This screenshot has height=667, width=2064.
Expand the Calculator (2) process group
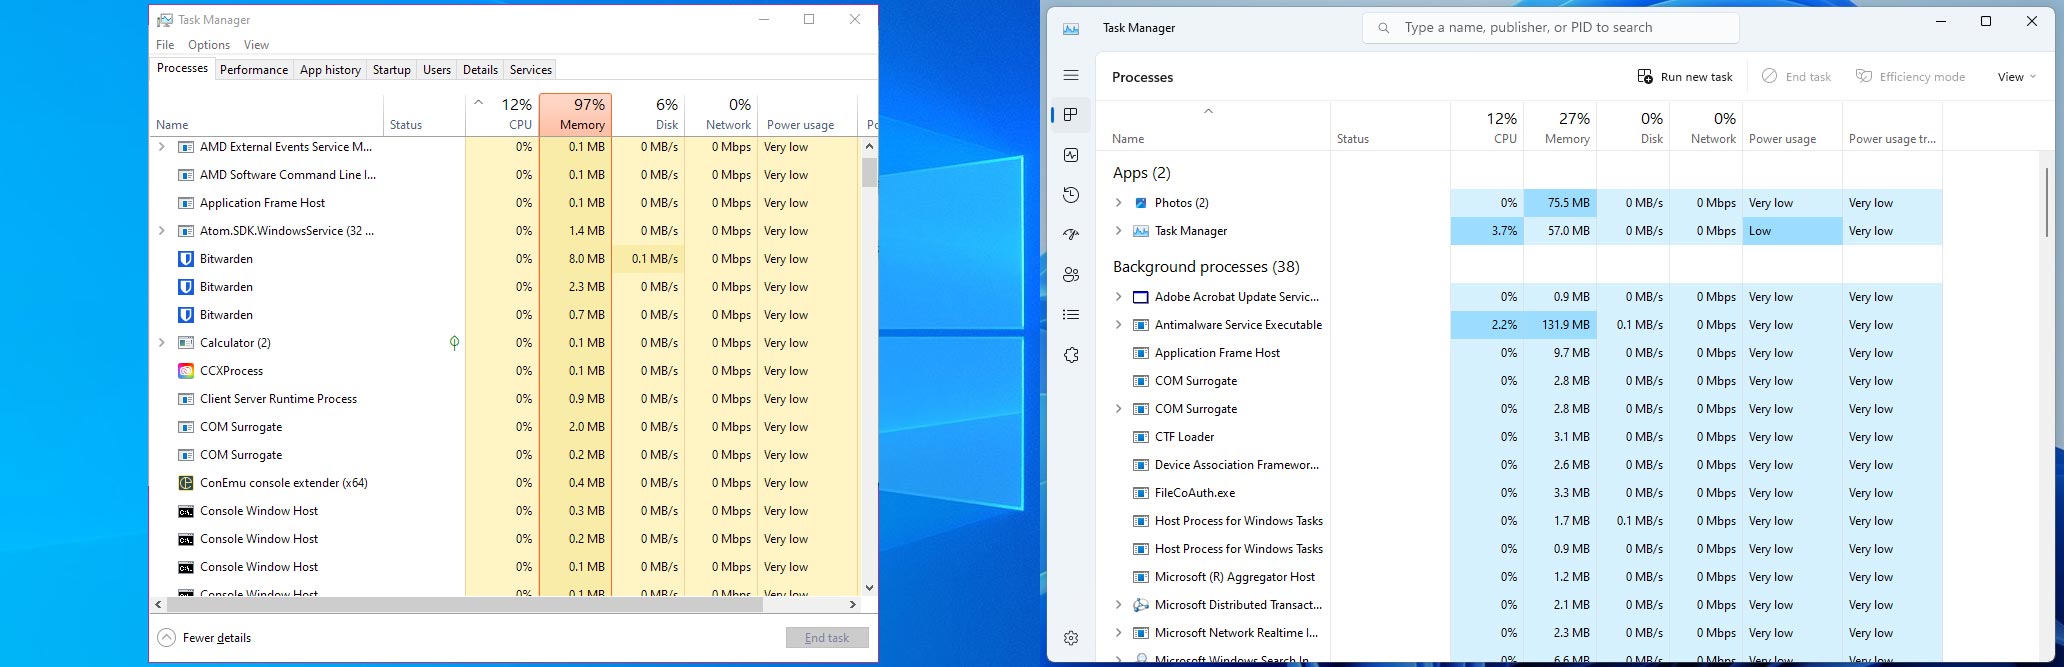click(162, 343)
